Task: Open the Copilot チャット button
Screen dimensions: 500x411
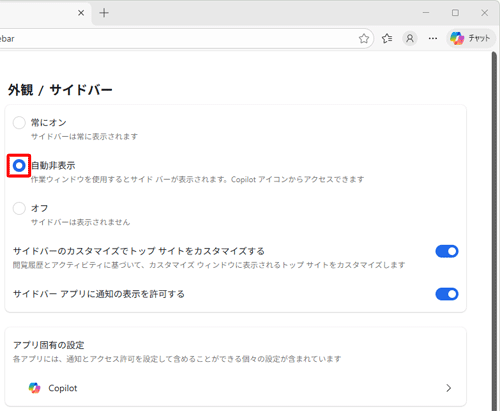Action: coord(471,39)
